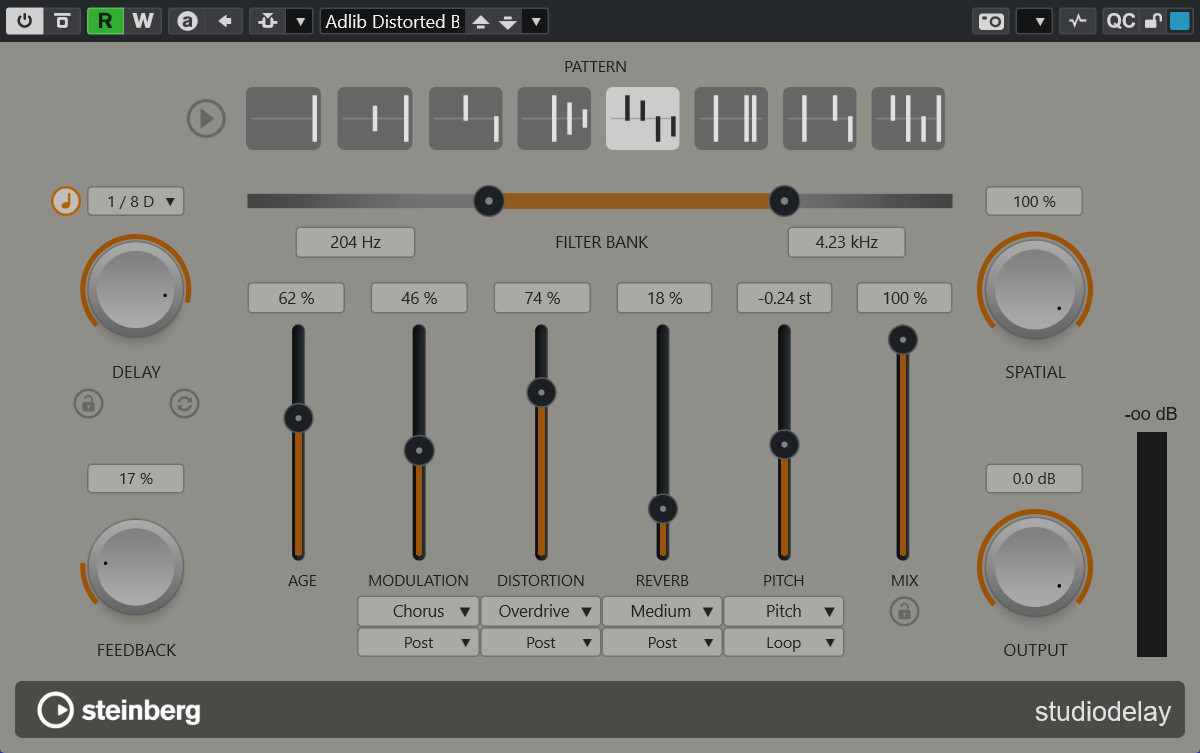Click the 62 % age value field

click(296, 298)
